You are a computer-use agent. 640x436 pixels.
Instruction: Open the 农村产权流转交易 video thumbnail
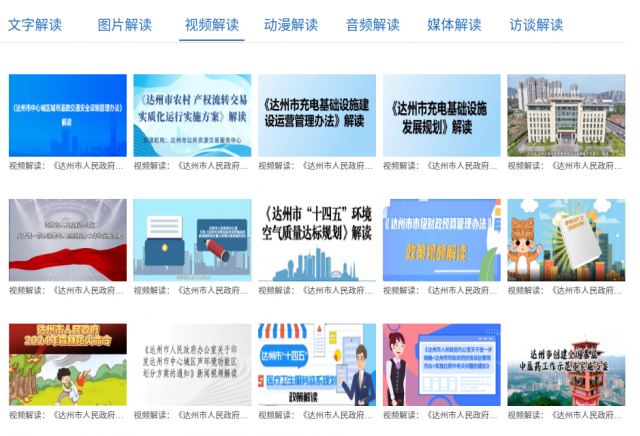192,115
